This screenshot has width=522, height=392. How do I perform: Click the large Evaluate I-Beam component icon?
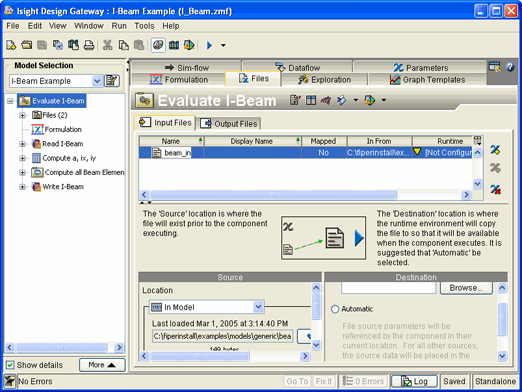144,100
